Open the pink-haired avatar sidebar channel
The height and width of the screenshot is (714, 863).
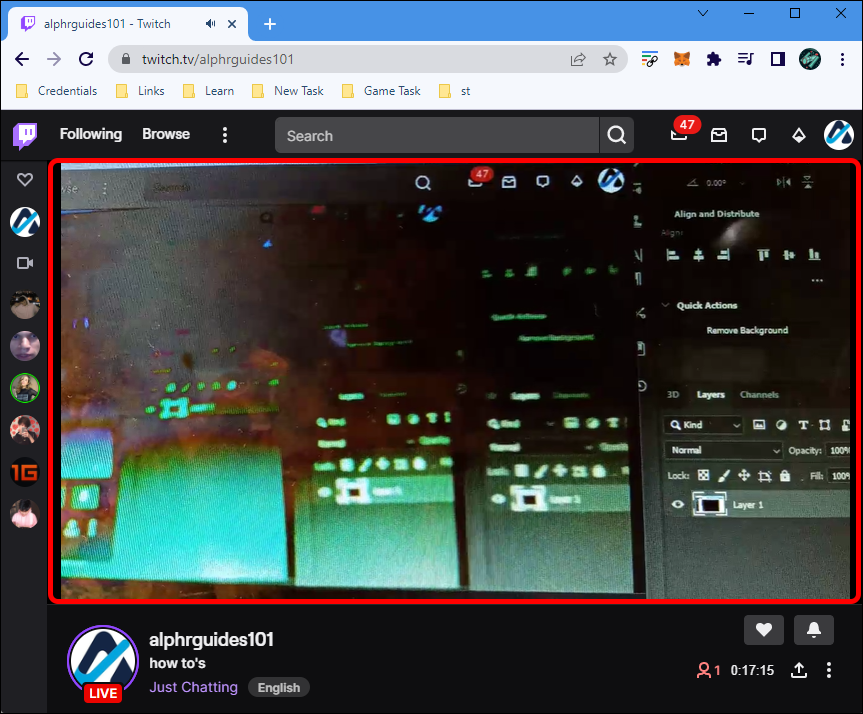click(25, 514)
